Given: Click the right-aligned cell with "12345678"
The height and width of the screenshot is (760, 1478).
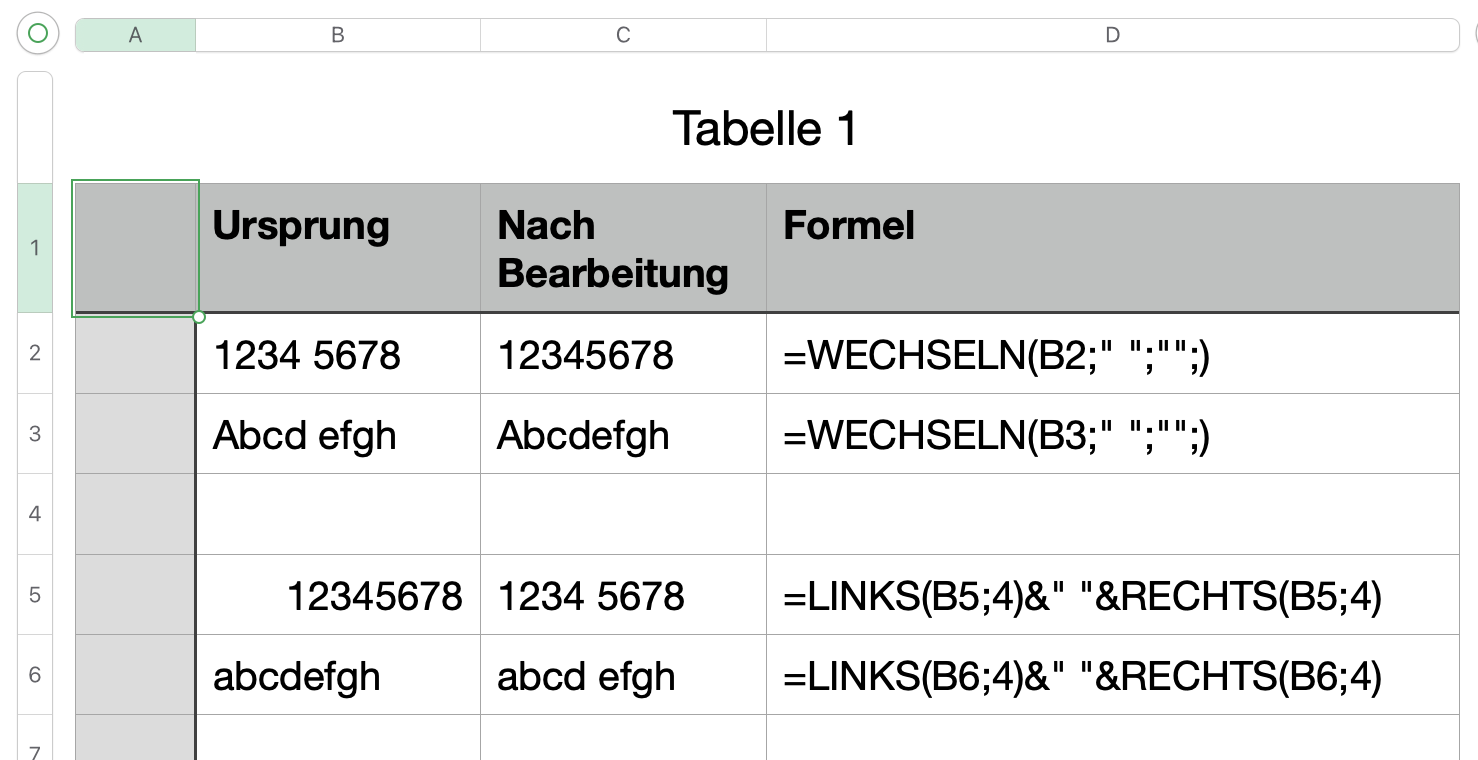Looking at the screenshot, I should (338, 596).
